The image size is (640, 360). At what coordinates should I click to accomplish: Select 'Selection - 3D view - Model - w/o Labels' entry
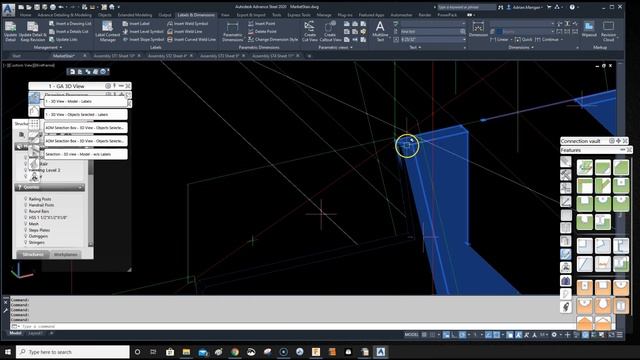(86, 154)
